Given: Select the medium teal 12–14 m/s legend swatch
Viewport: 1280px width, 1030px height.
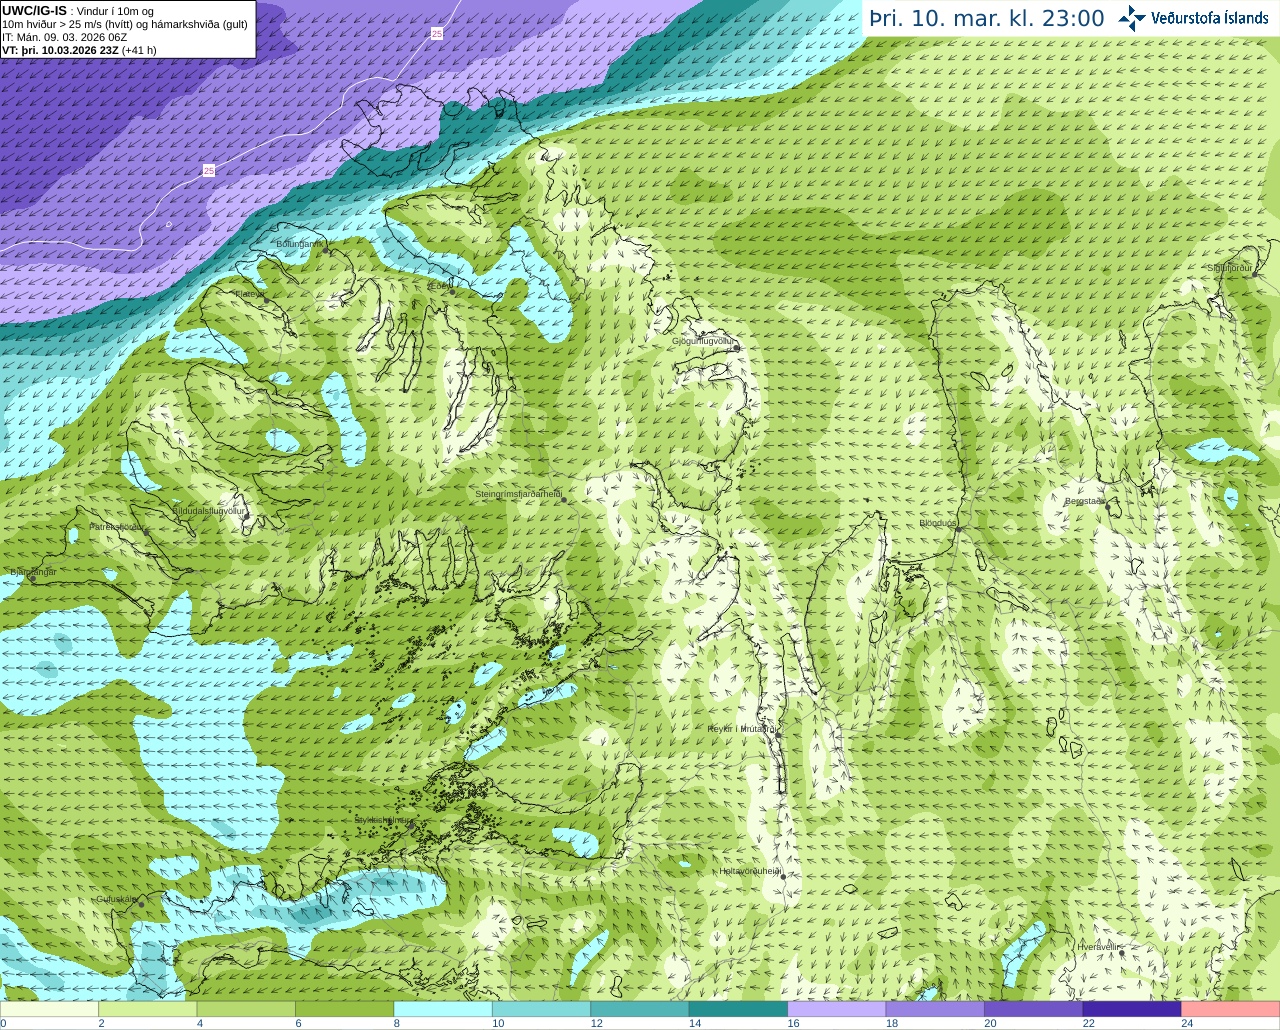Looking at the screenshot, I should pyautogui.click(x=640, y=1009).
